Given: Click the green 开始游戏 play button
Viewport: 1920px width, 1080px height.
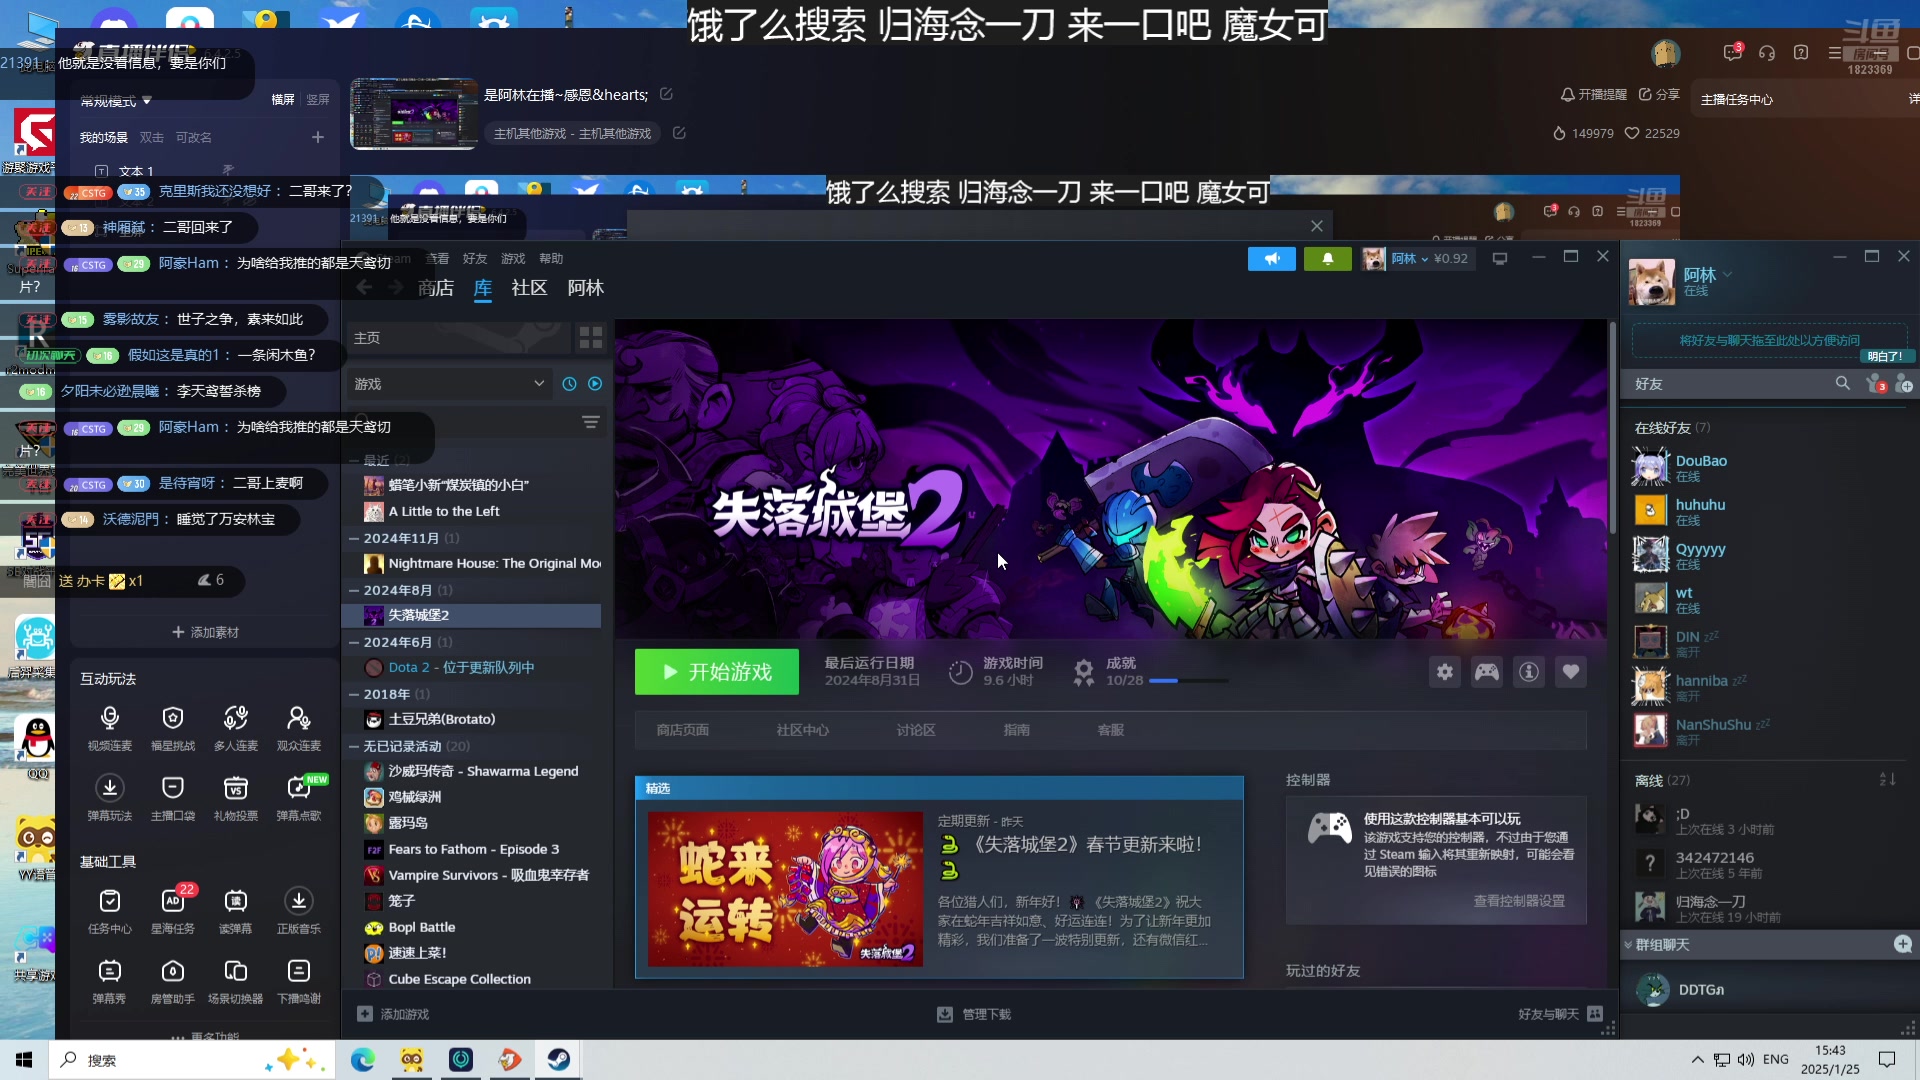Looking at the screenshot, I should (716, 672).
